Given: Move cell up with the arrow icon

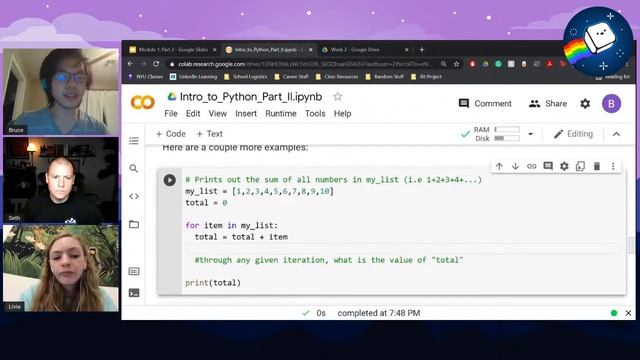Looking at the screenshot, I should [x=499, y=166].
